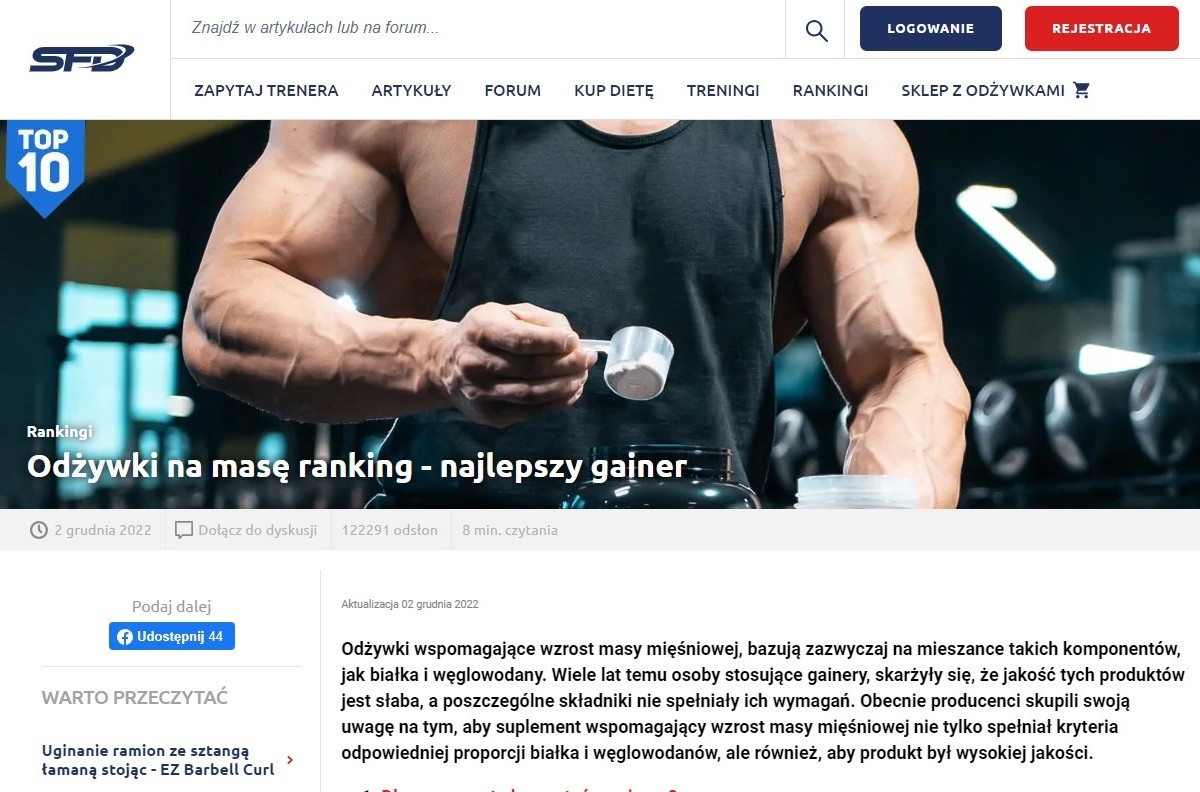Go to ARTYKUŁY section
This screenshot has width=1200, height=792.
[411, 90]
